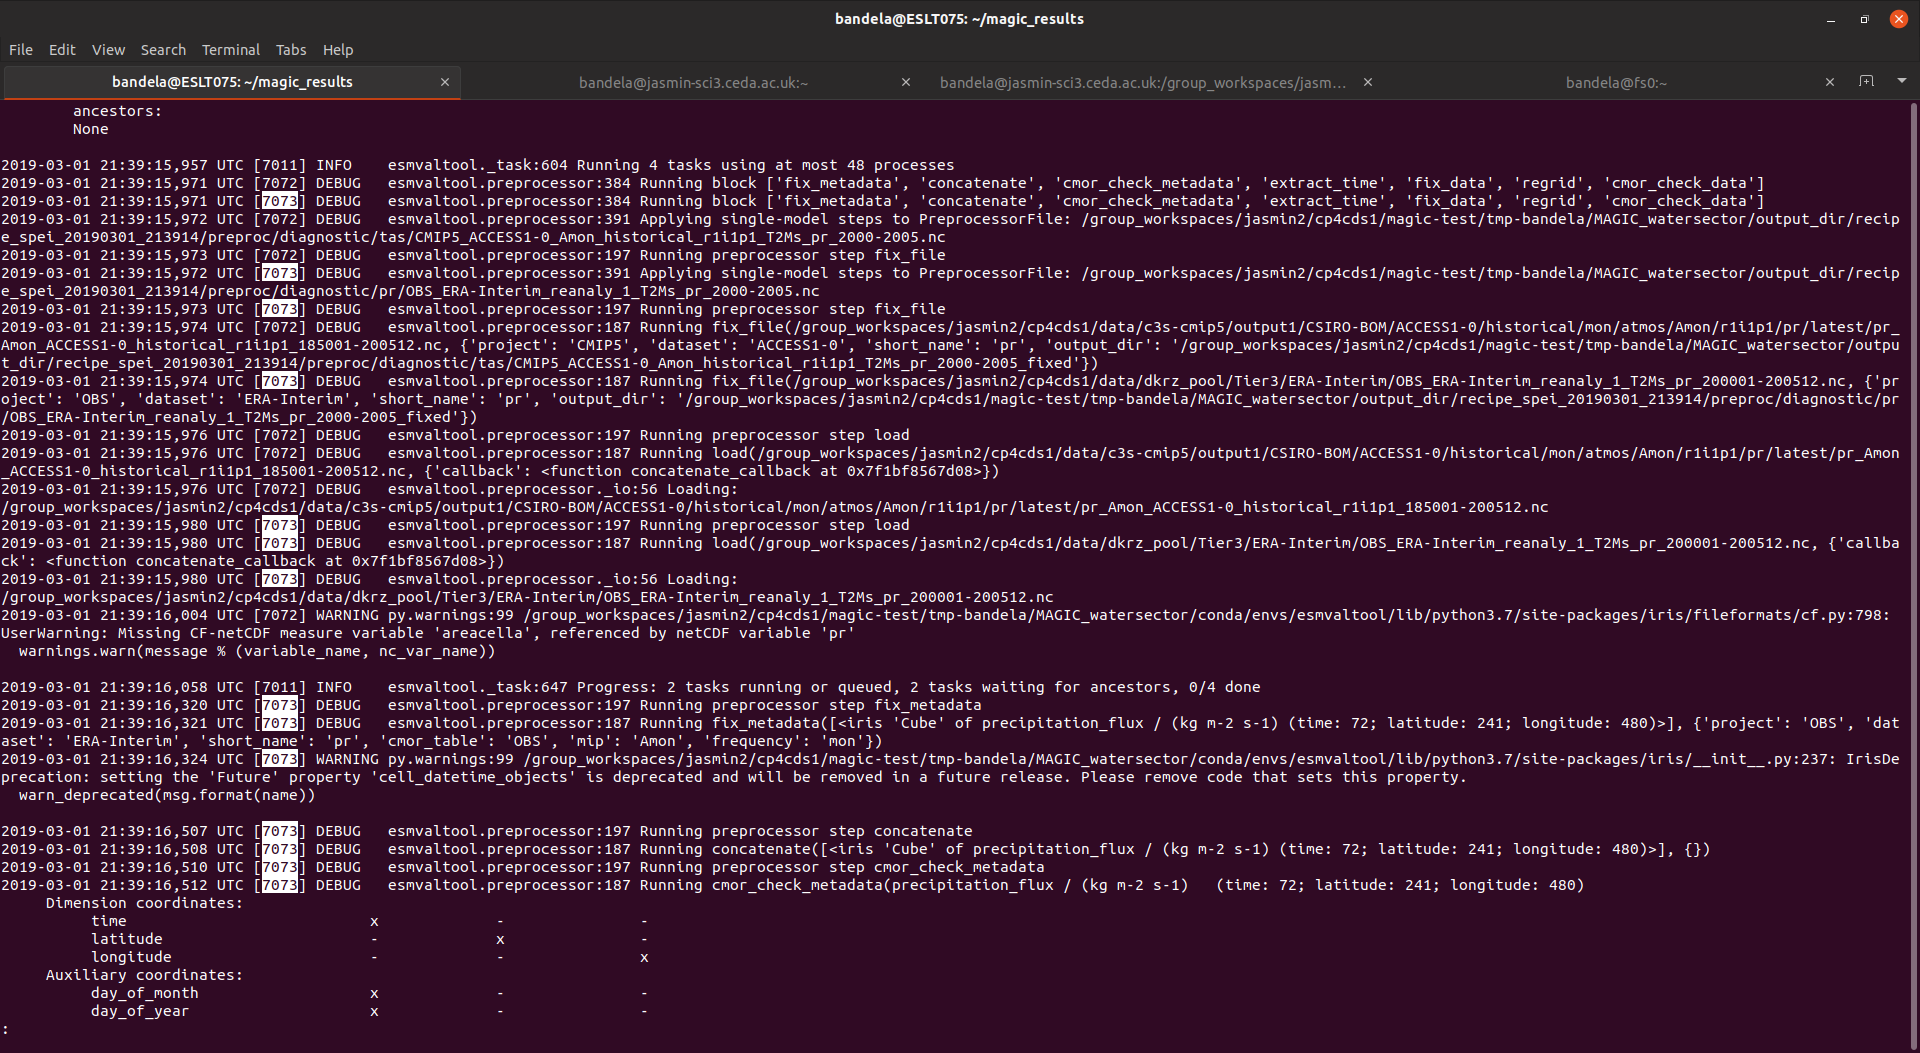This screenshot has height=1053, width=1920.
Task: Open the Tabs menu
Action: (291, 50)
